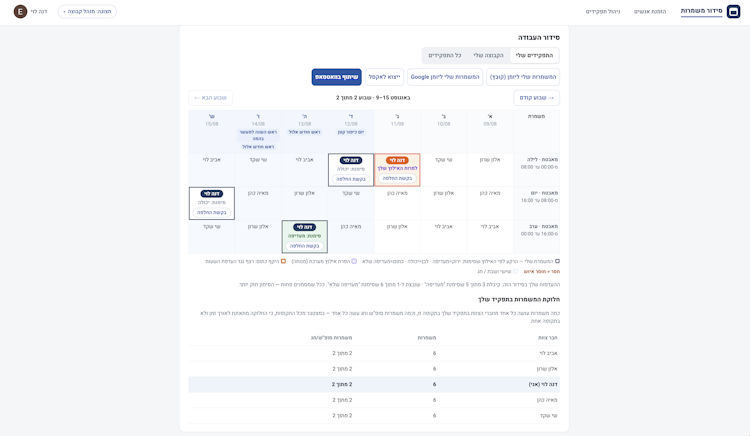This screenshot has height=436, width=750.
Task: Click 'אלון שרון' row in distribution table
Action: tap(374, 369)
